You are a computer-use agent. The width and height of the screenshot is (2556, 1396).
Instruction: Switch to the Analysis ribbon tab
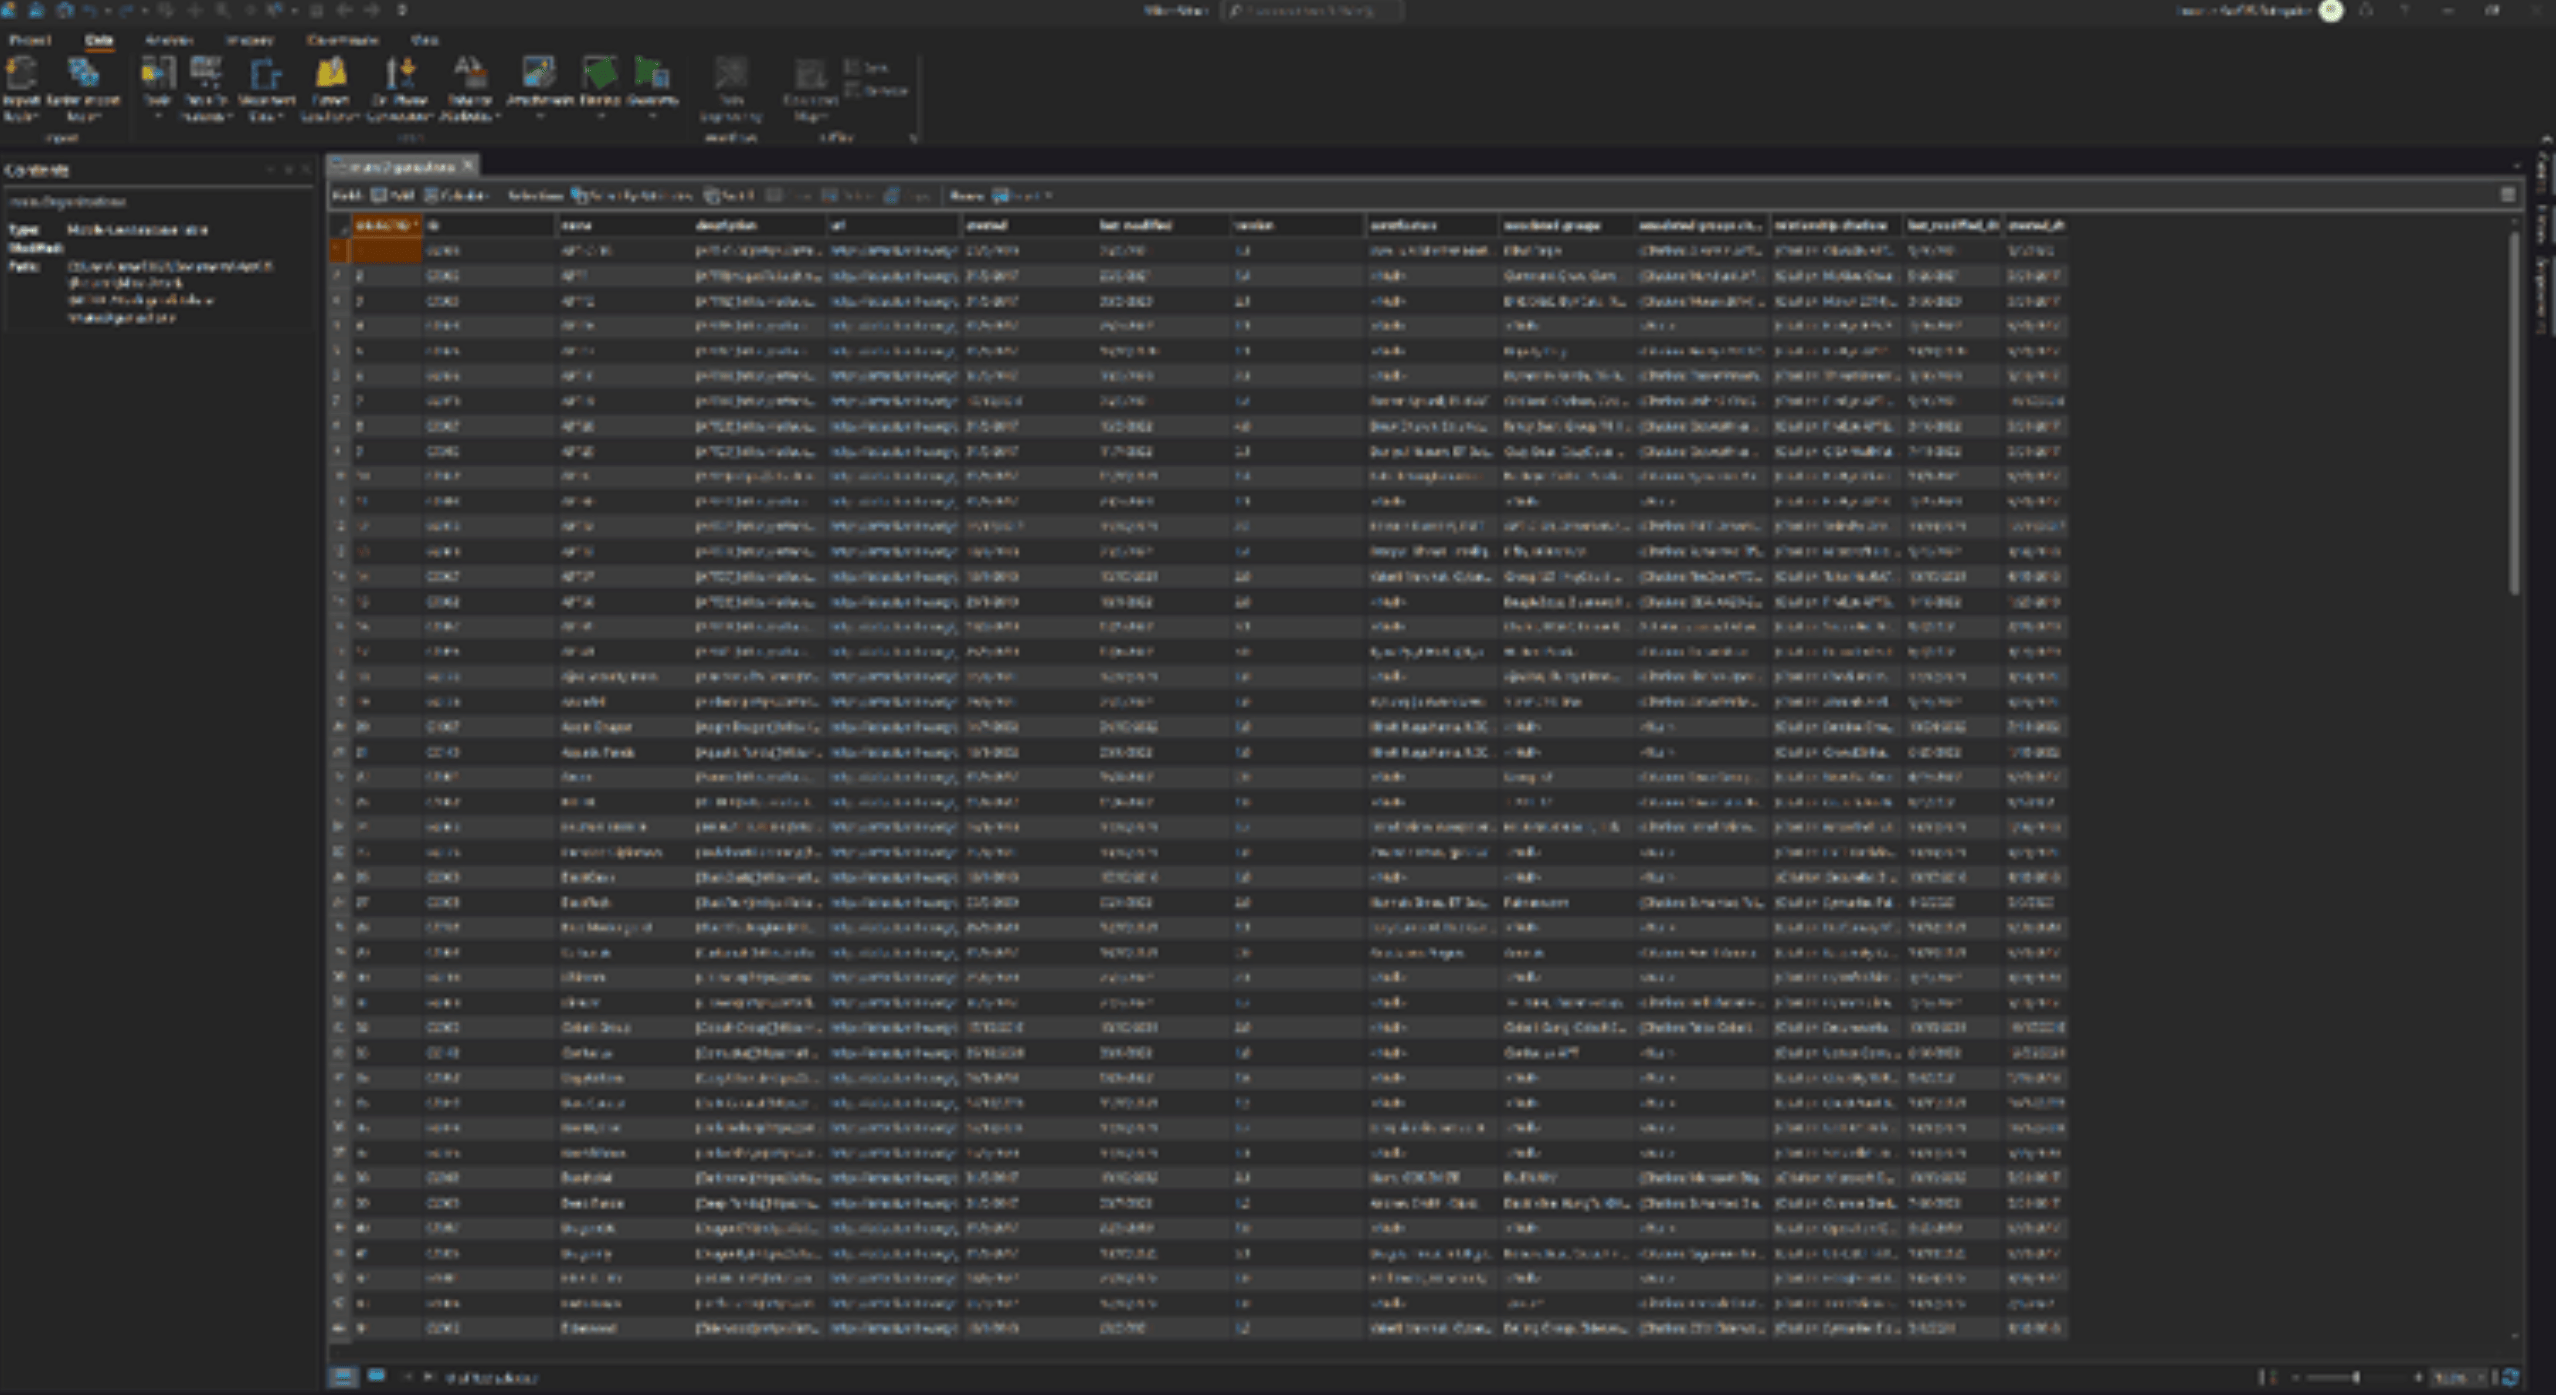(x=168, y=41)
